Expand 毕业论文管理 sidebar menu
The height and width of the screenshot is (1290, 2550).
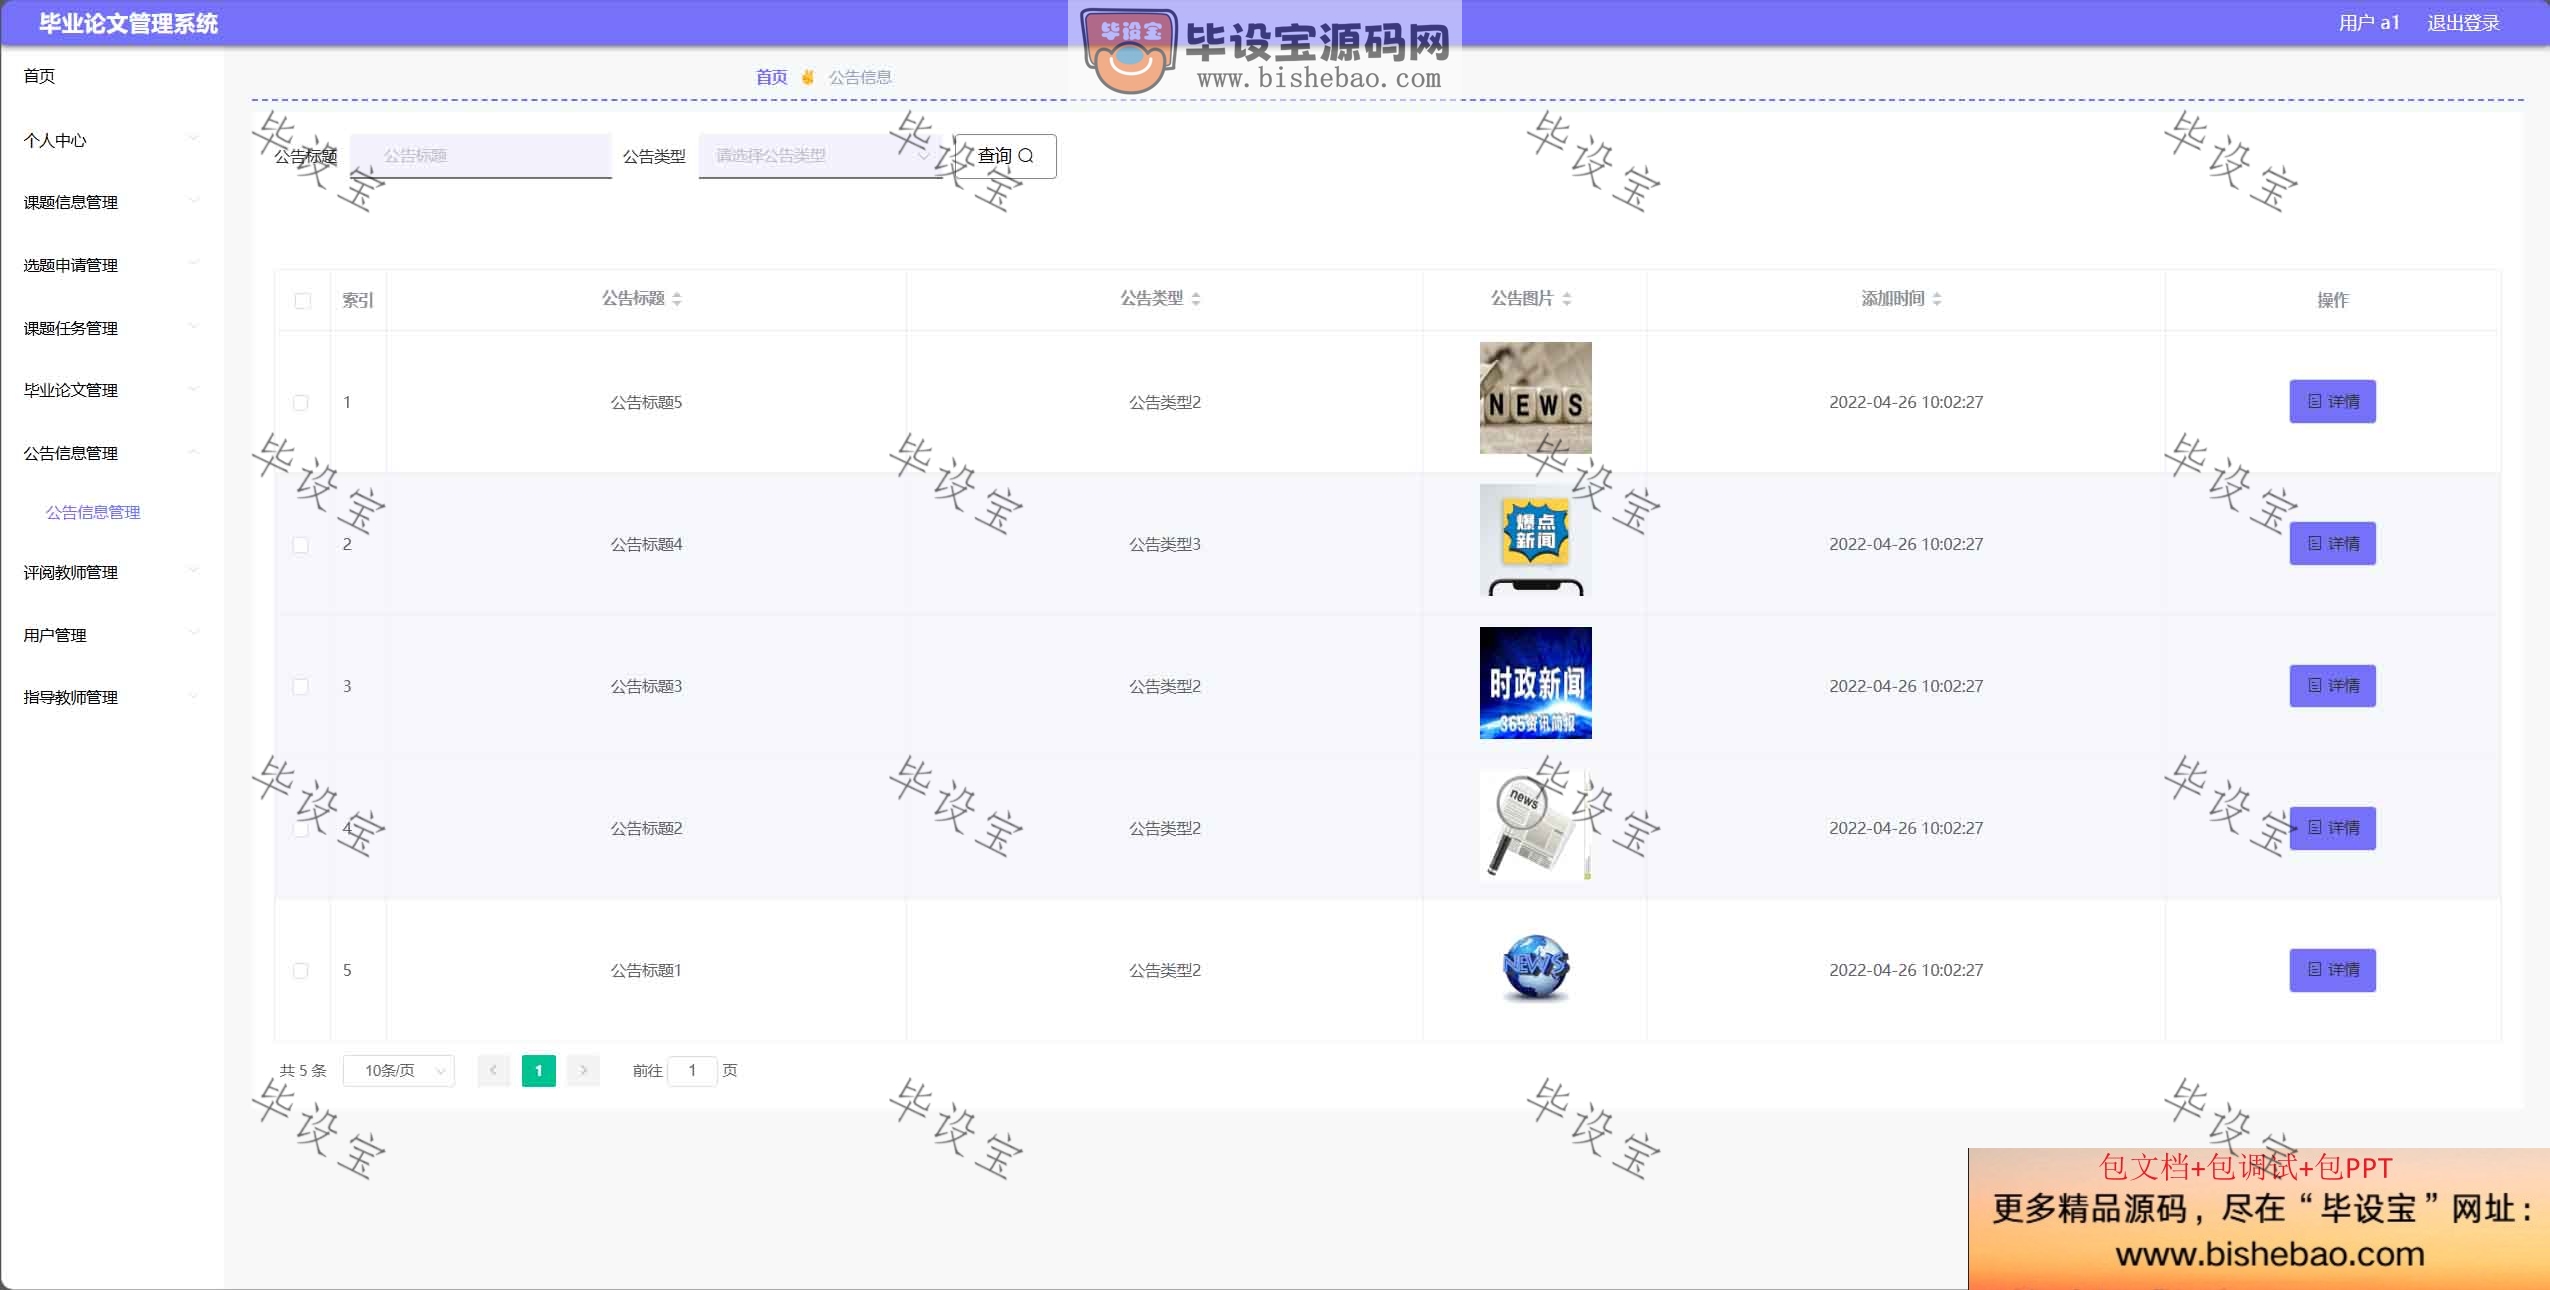coord(111,390)
